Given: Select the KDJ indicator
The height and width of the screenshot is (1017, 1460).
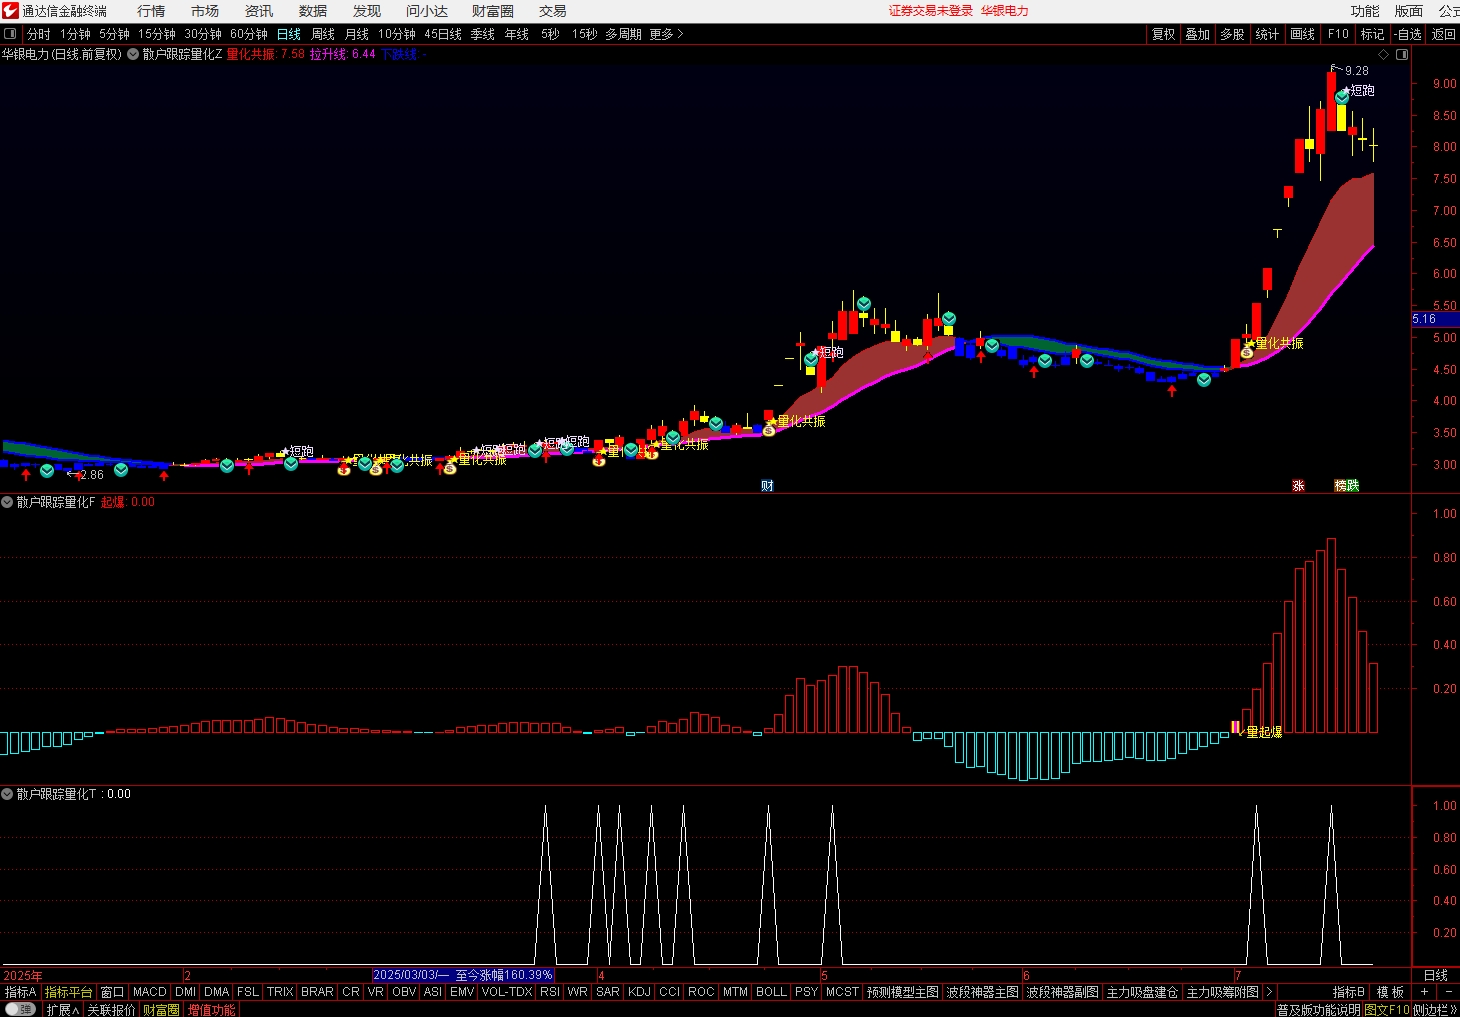Looking at the screenshot, I should (640, 992).
